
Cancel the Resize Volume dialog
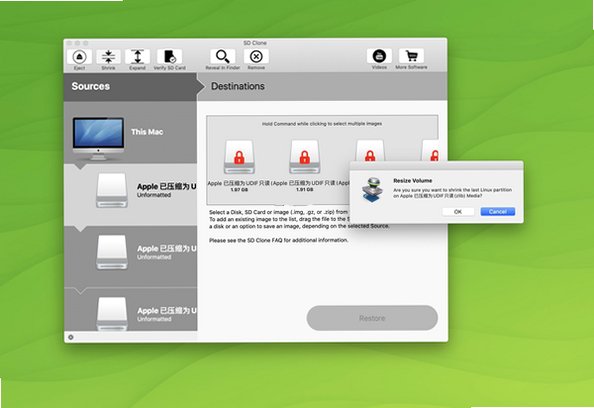497,212
